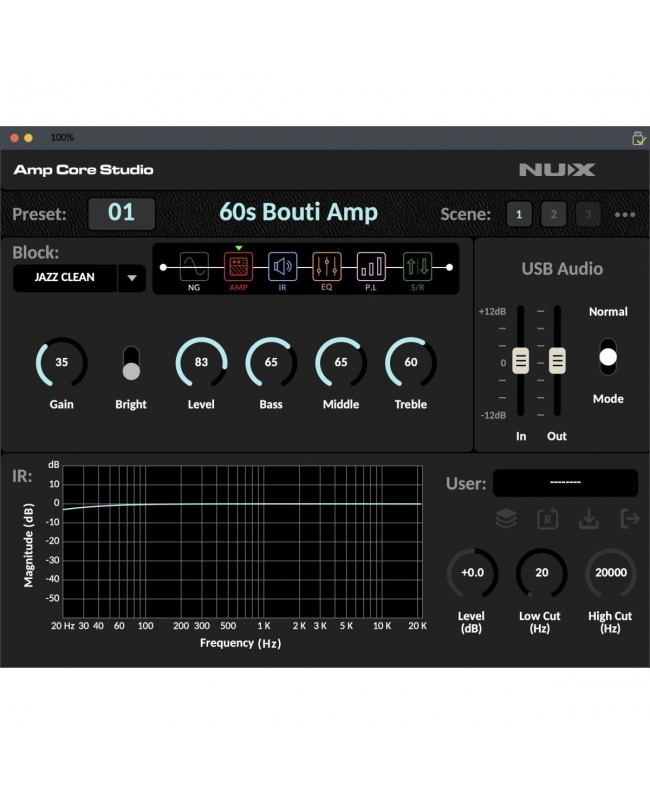Viewport: 650px width, 794px height.
Task: Click the USB device status icon
Action: (x=639, y=138)
